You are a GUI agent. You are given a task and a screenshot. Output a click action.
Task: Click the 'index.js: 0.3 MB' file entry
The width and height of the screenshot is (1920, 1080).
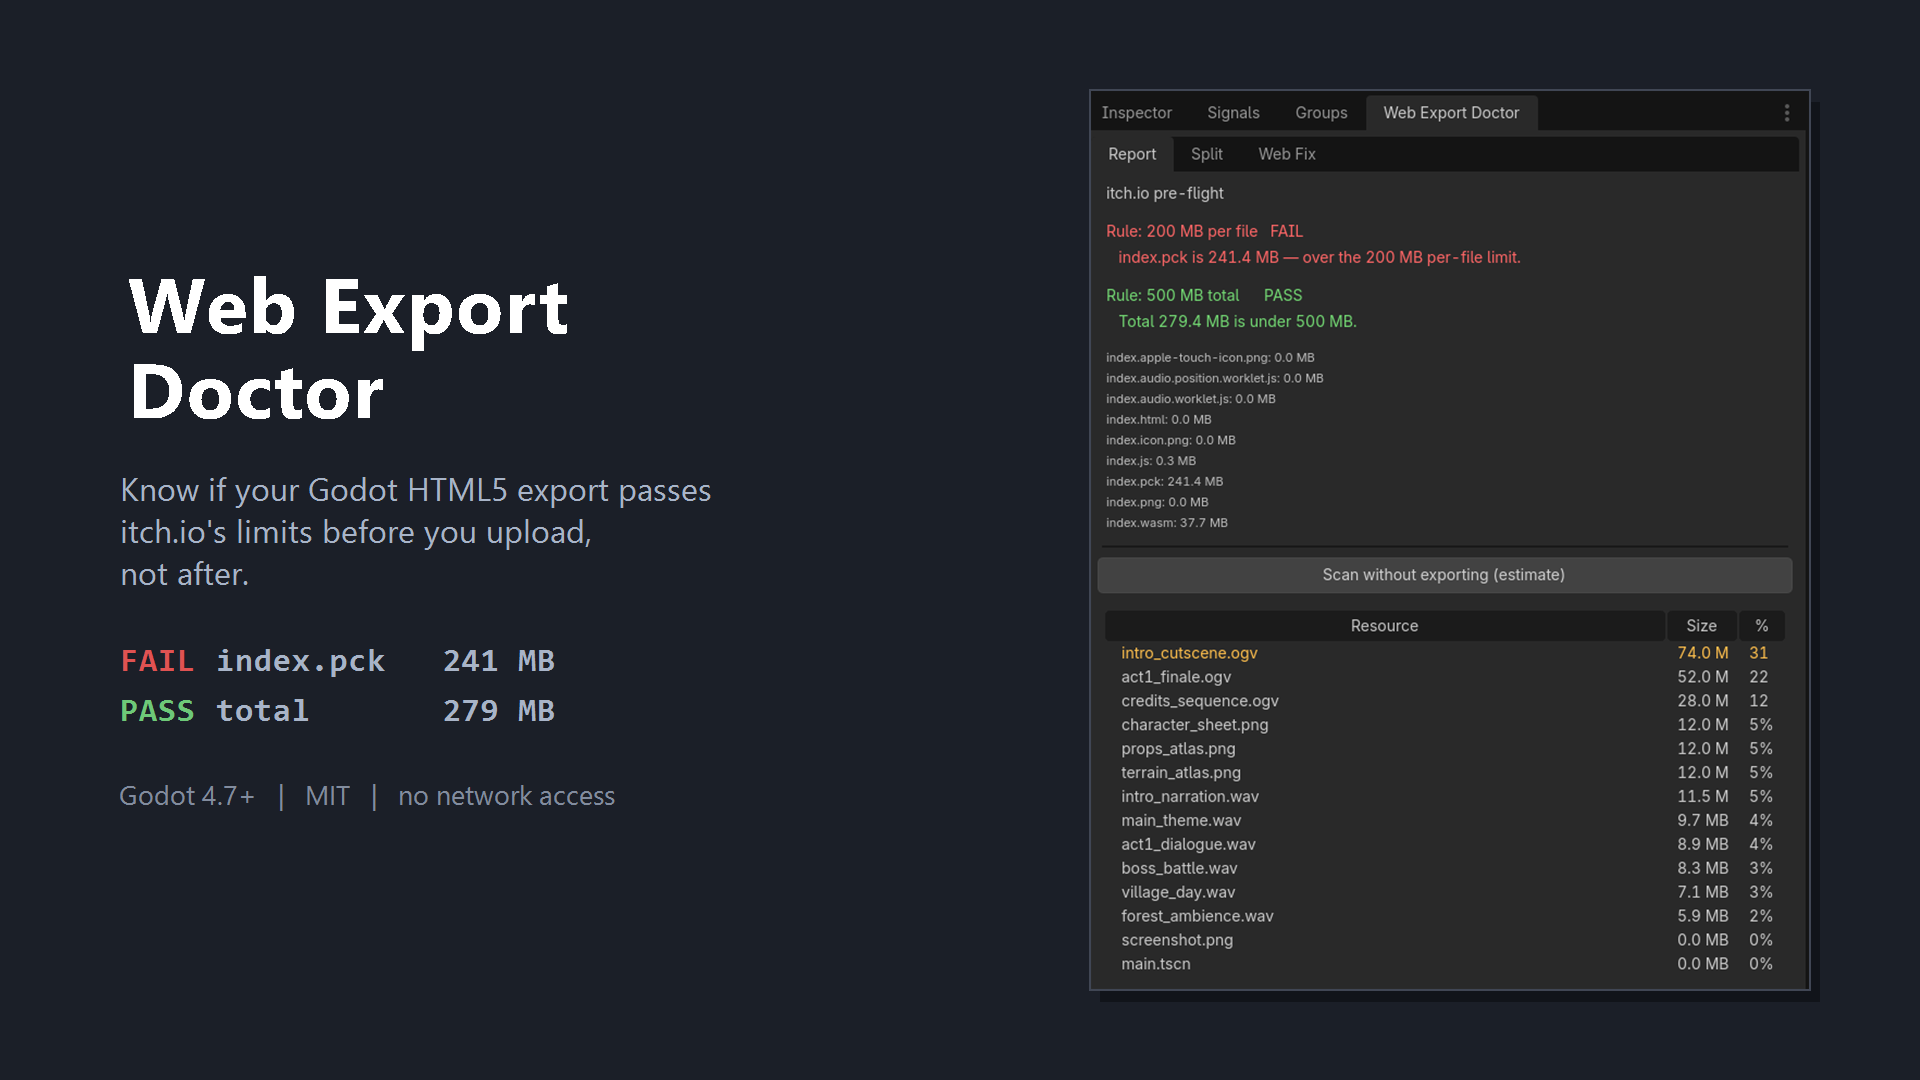tap(1151, 461)
